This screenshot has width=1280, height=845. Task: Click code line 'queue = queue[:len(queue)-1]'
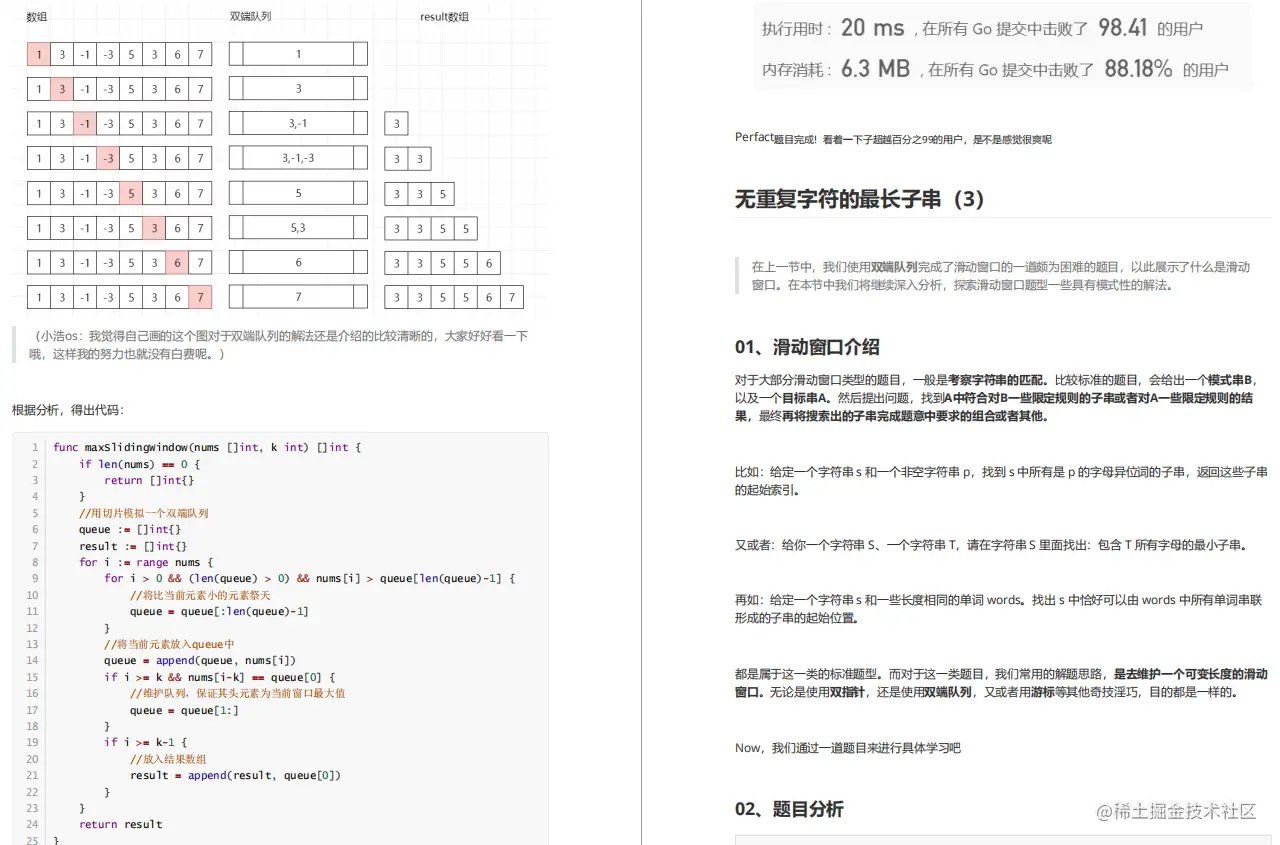pos(219,611)
